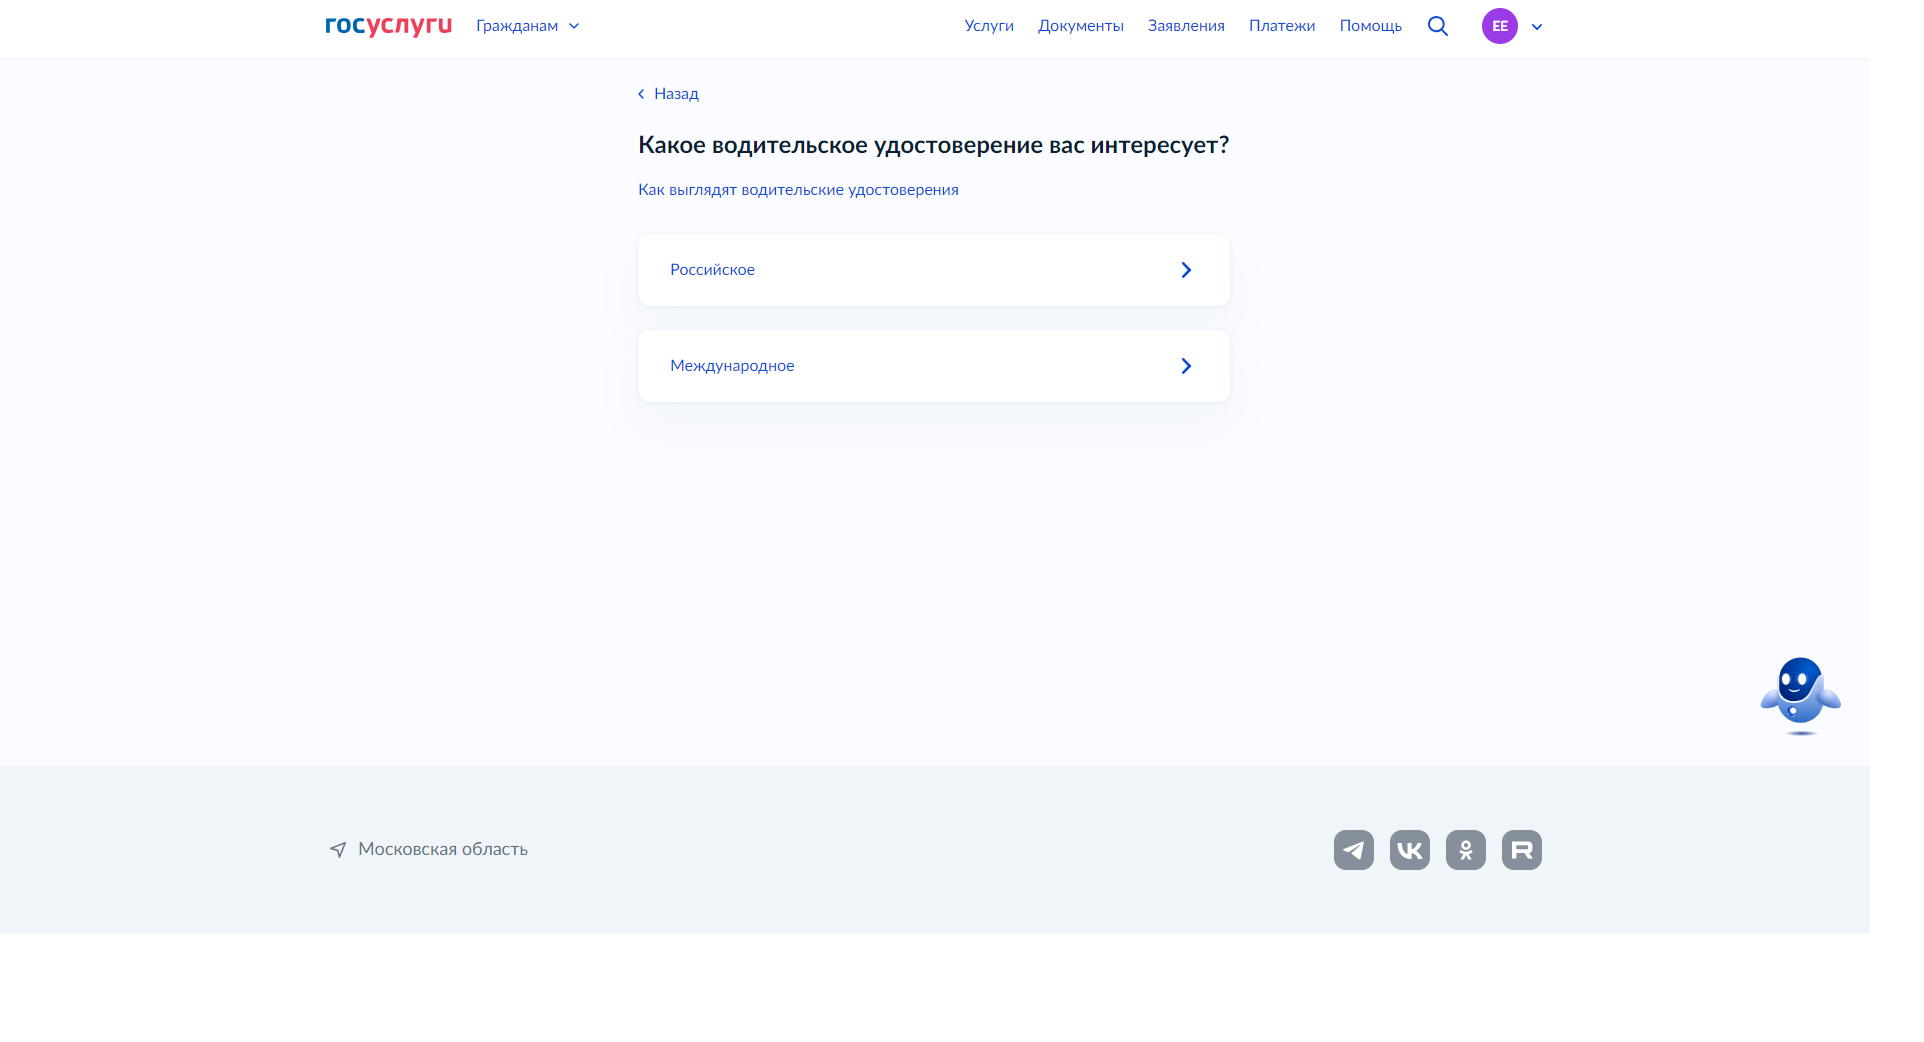Screen dimensions: 1924x1042
Task: Open the VK community page icon
Action: point(1409,849)
